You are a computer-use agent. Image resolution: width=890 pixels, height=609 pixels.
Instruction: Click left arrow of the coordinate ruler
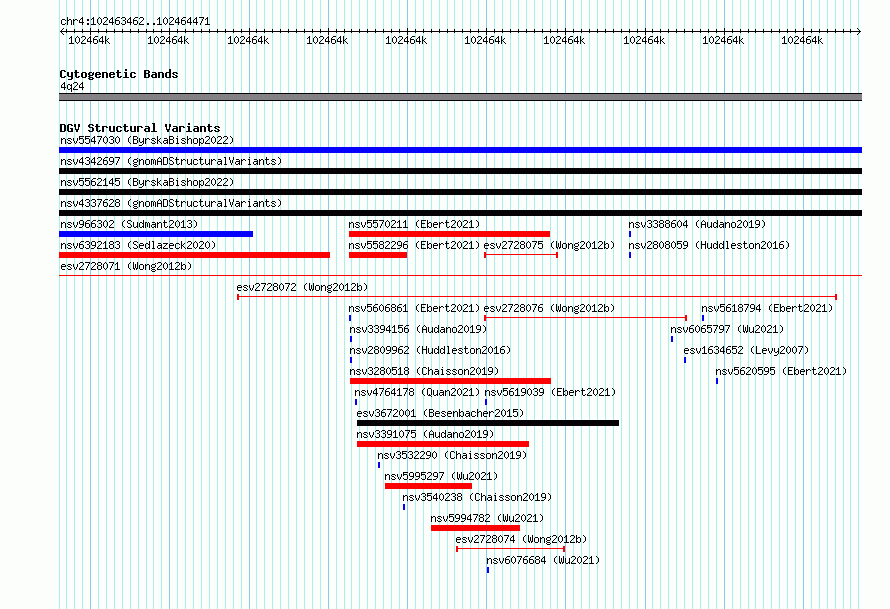click(x=62, y=31)
